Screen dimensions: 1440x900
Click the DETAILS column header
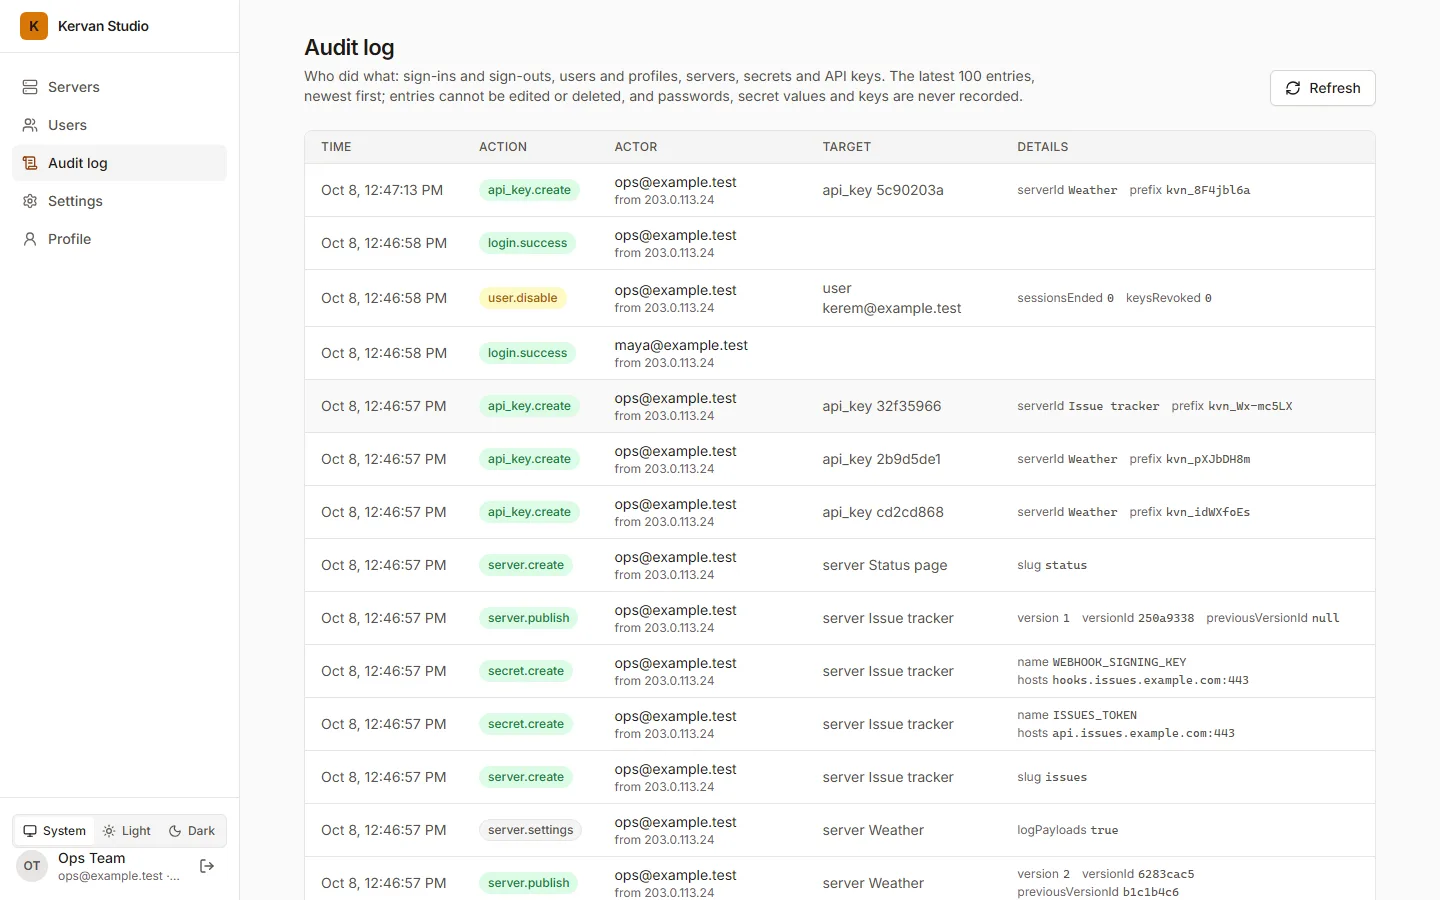tap(1043, 147)
